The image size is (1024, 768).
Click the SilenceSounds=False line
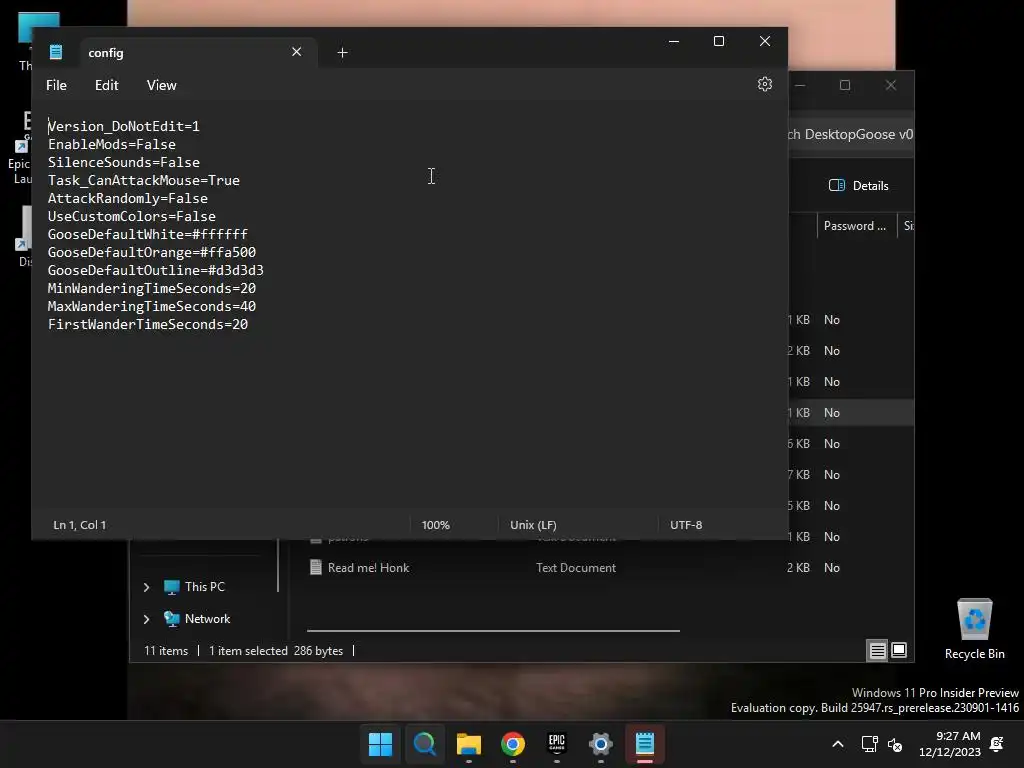click(x=123, y=163)
